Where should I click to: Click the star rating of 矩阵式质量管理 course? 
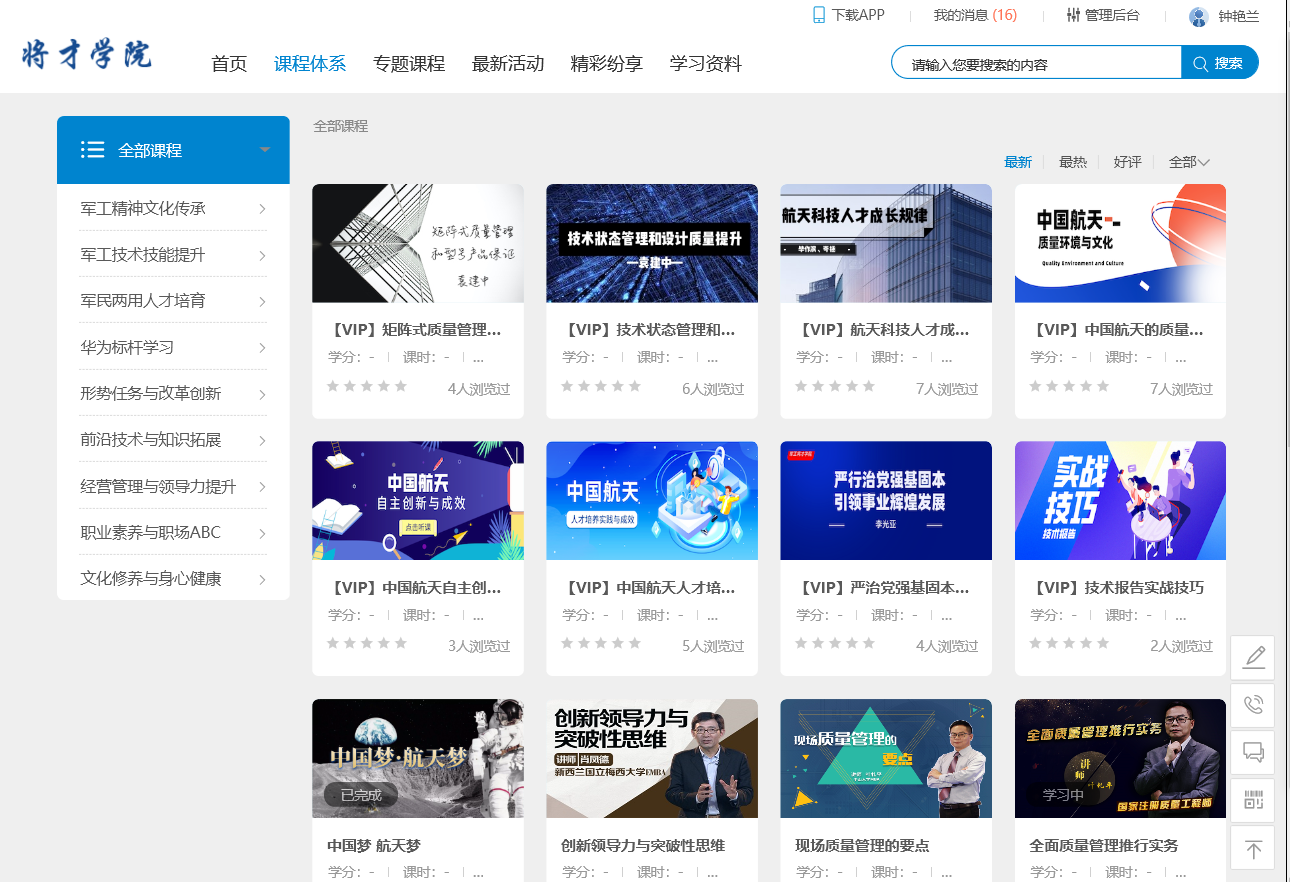(x=367, y=386)
